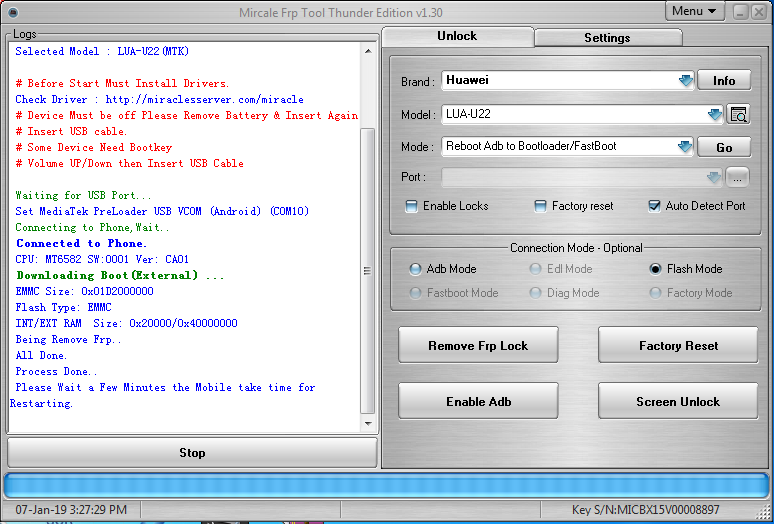Click the Huawei brand combo box
Image resolution: width=774 pixels, height=524 pixels.
click(567, 80)
